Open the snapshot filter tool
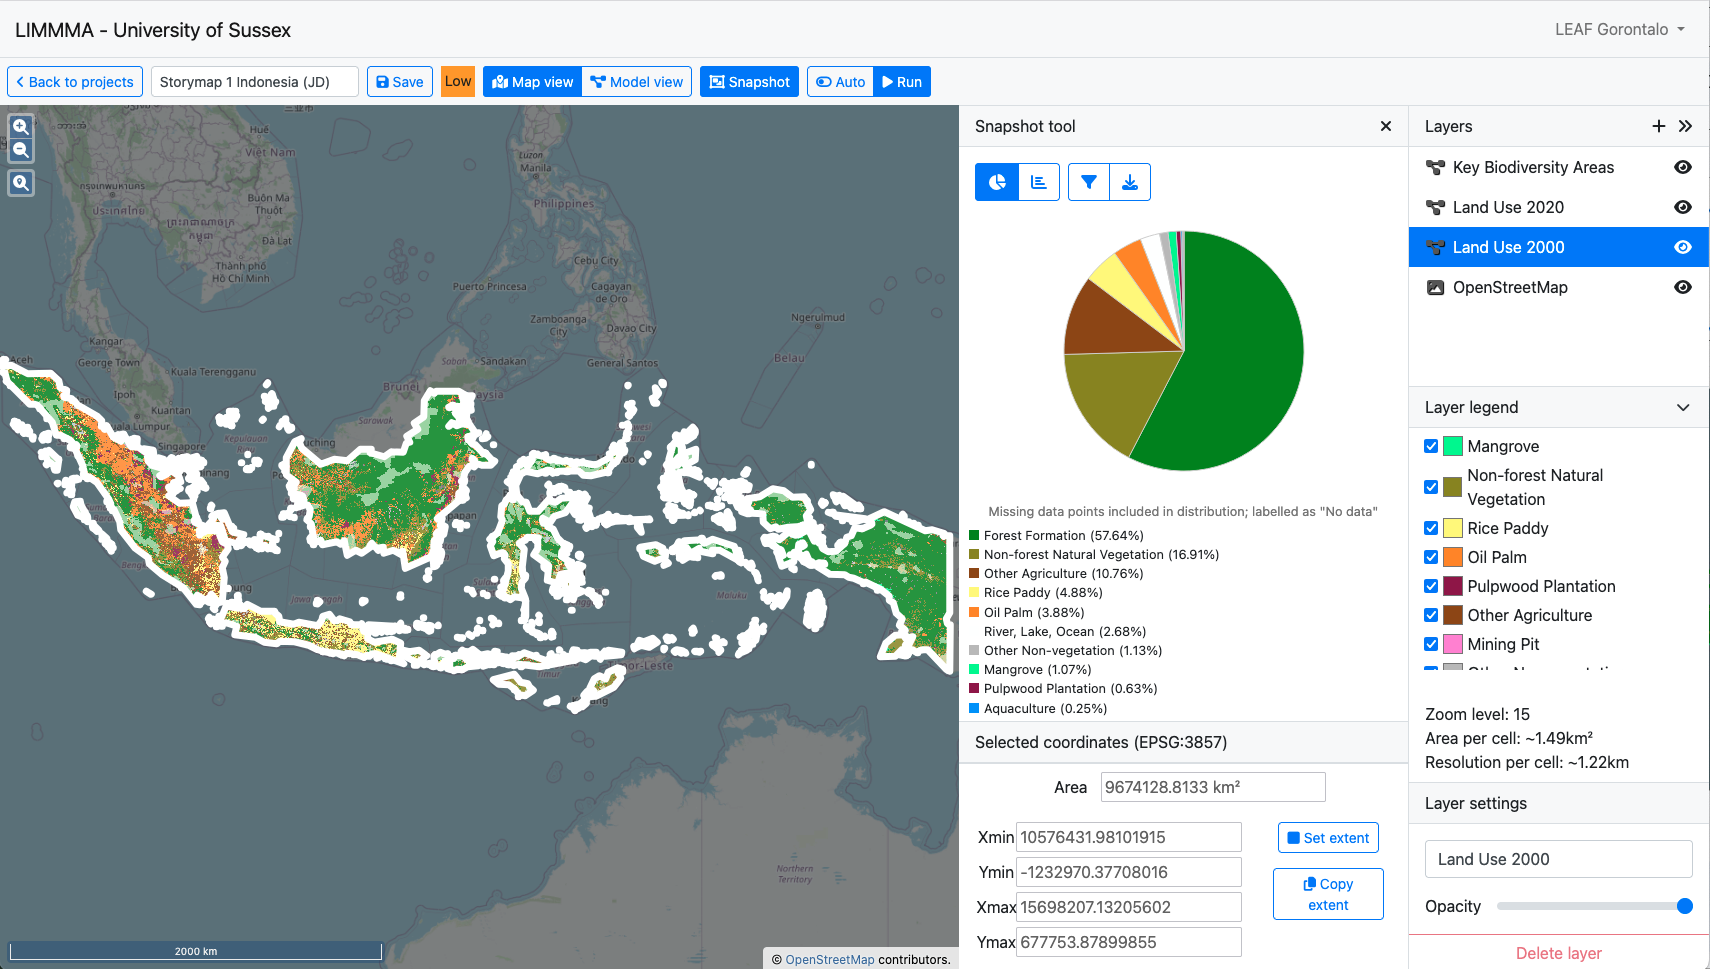The height and width of the screenshot is (969, 1710). (1089, 182)
